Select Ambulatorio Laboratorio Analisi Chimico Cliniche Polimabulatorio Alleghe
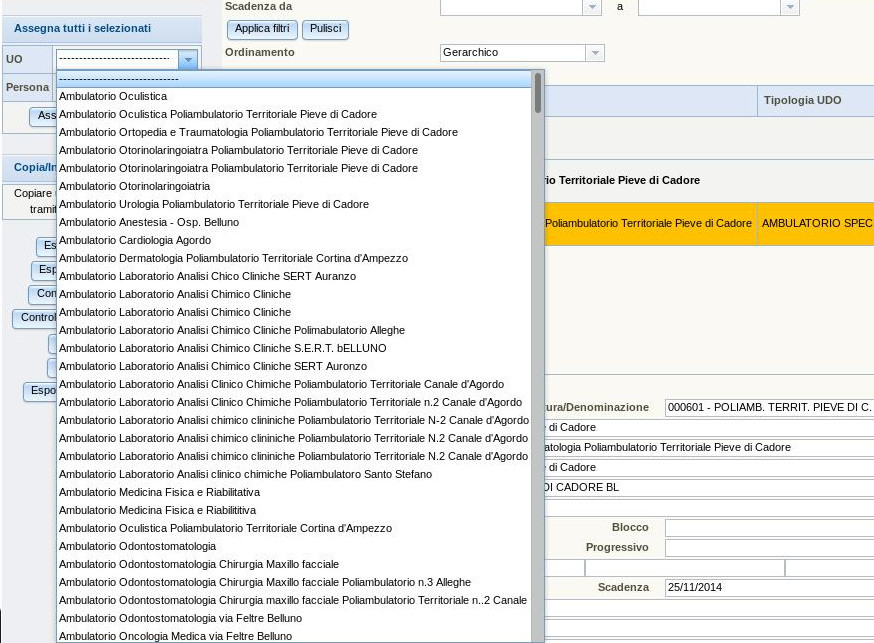This screenshot has height=643, width=874. [x=232, y=330]
